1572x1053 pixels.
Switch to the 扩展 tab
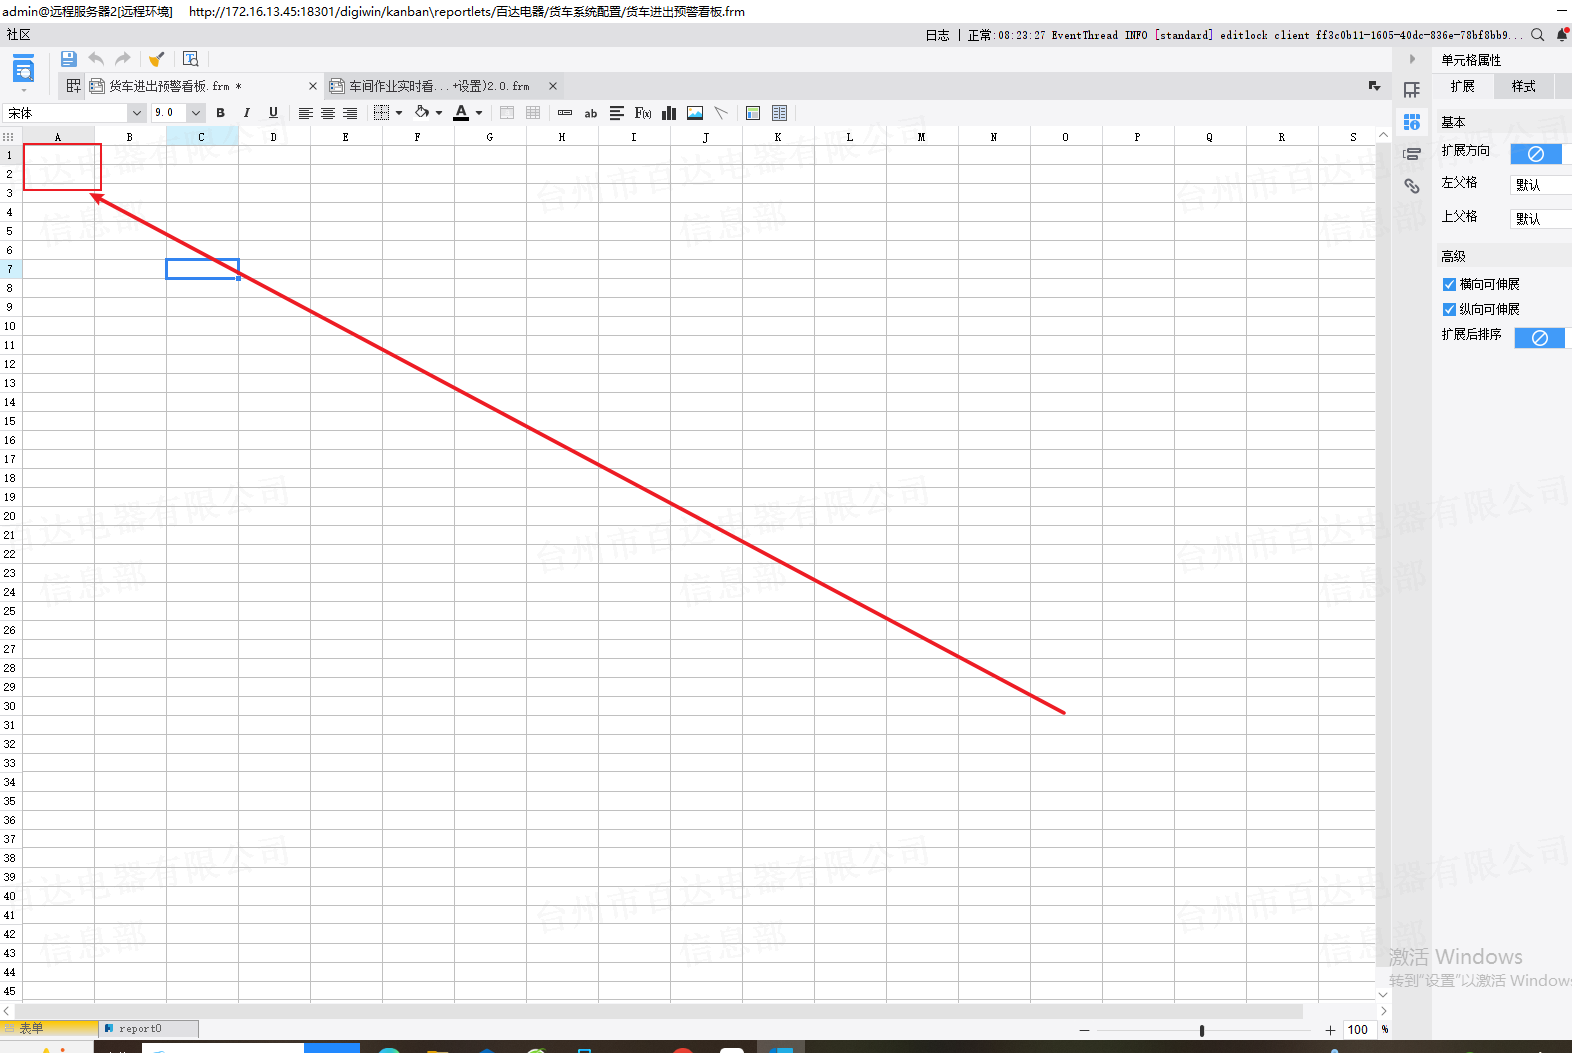(x=1463, y=87)
